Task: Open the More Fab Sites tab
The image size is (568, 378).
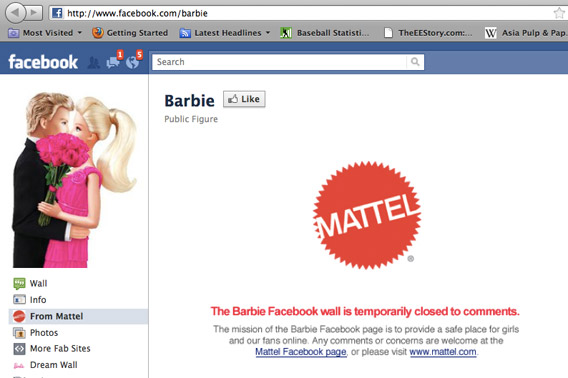Action: pyautogui.click(x=60, y=348)
